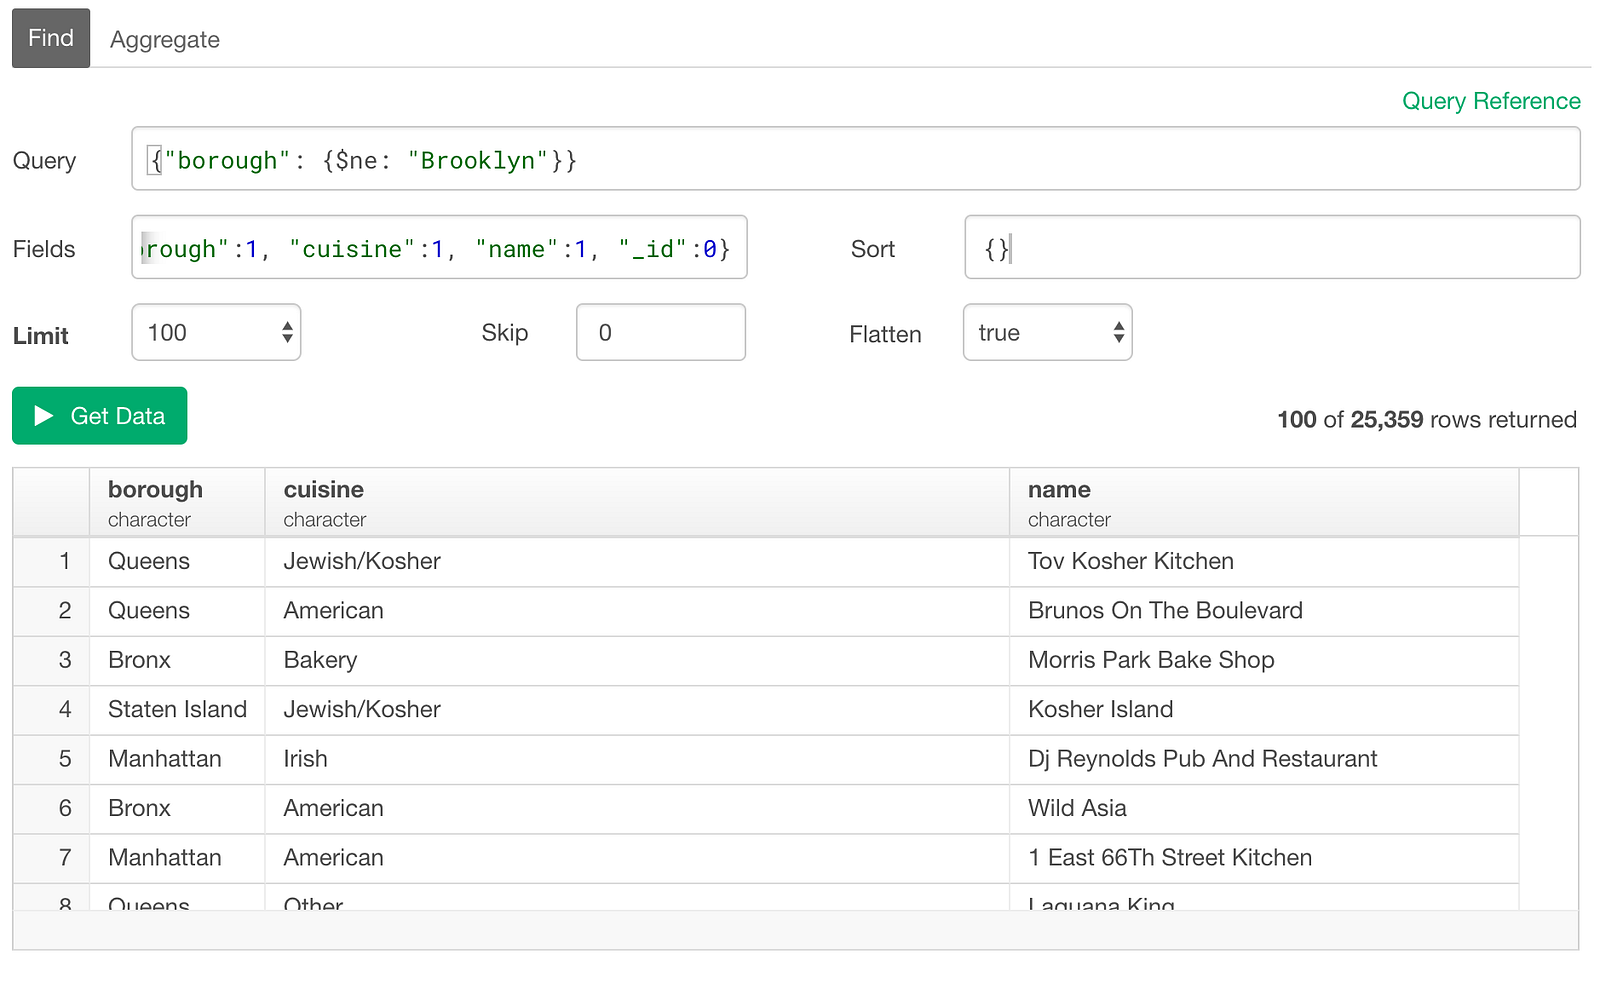
Task: Open the Limit dropdown showing 100
Action: point(216,333)
